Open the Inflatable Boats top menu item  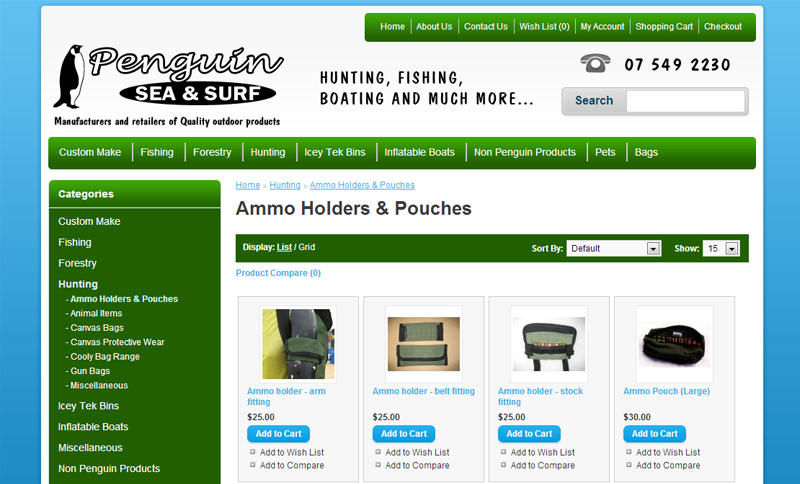coord(419,152)
